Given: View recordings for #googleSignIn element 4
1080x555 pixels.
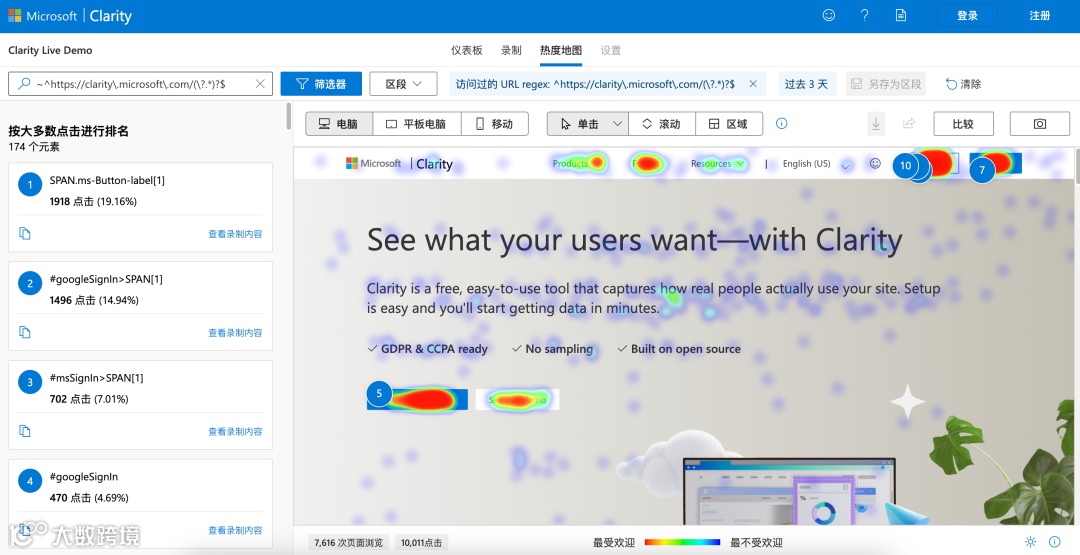Looking at the screenshot, I should (236, 530).
